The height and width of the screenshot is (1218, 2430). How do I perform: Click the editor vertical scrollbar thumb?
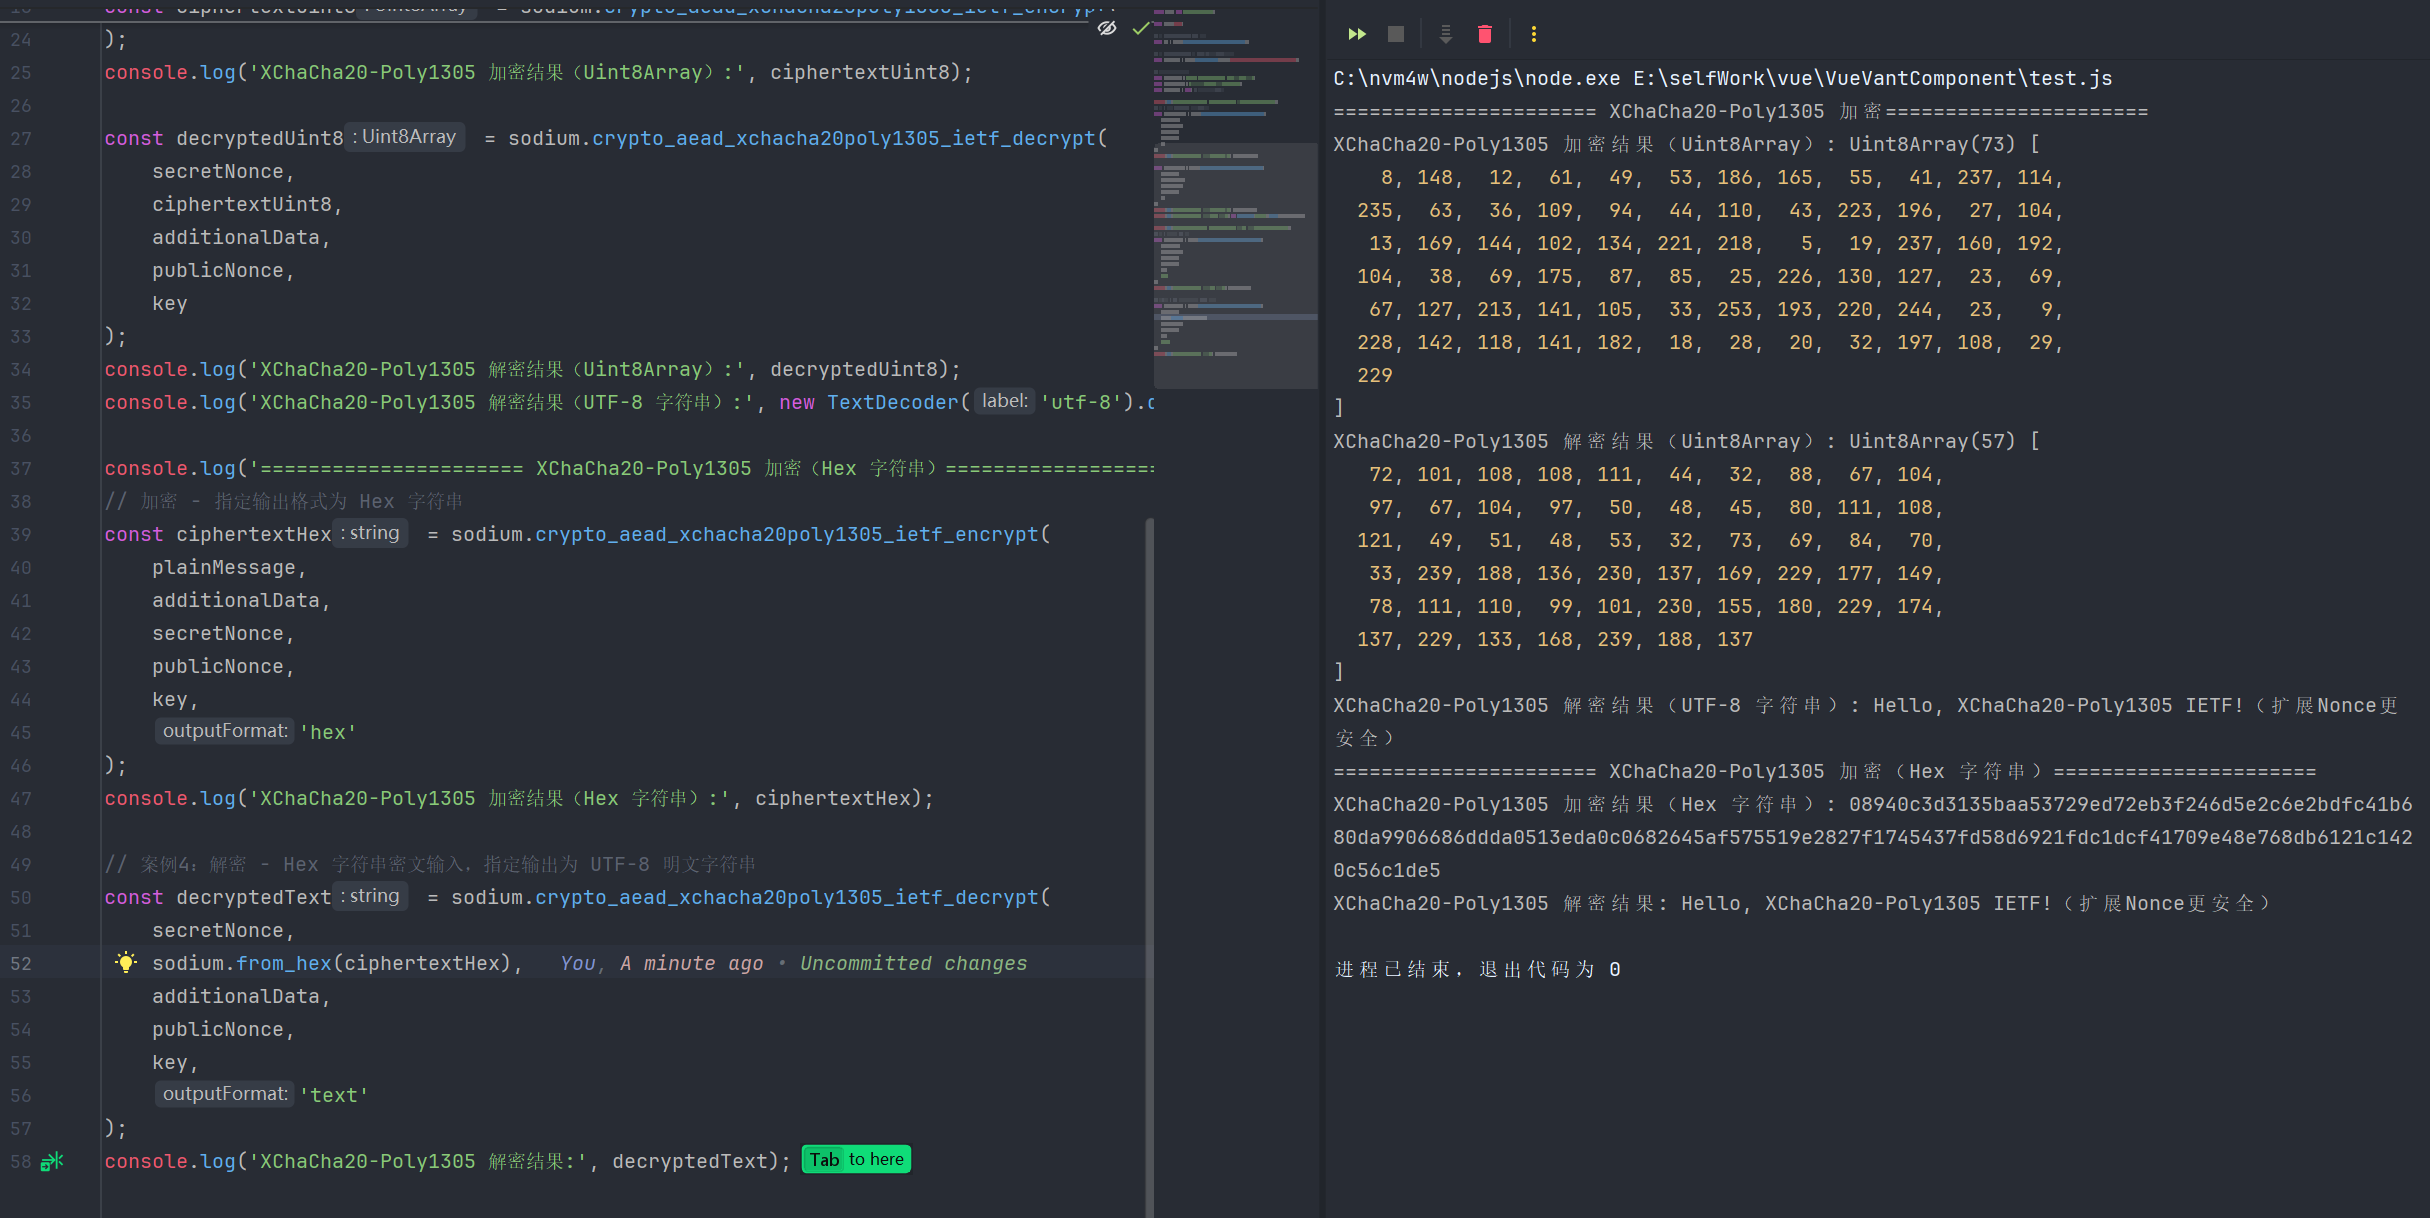coord(1150,860)
